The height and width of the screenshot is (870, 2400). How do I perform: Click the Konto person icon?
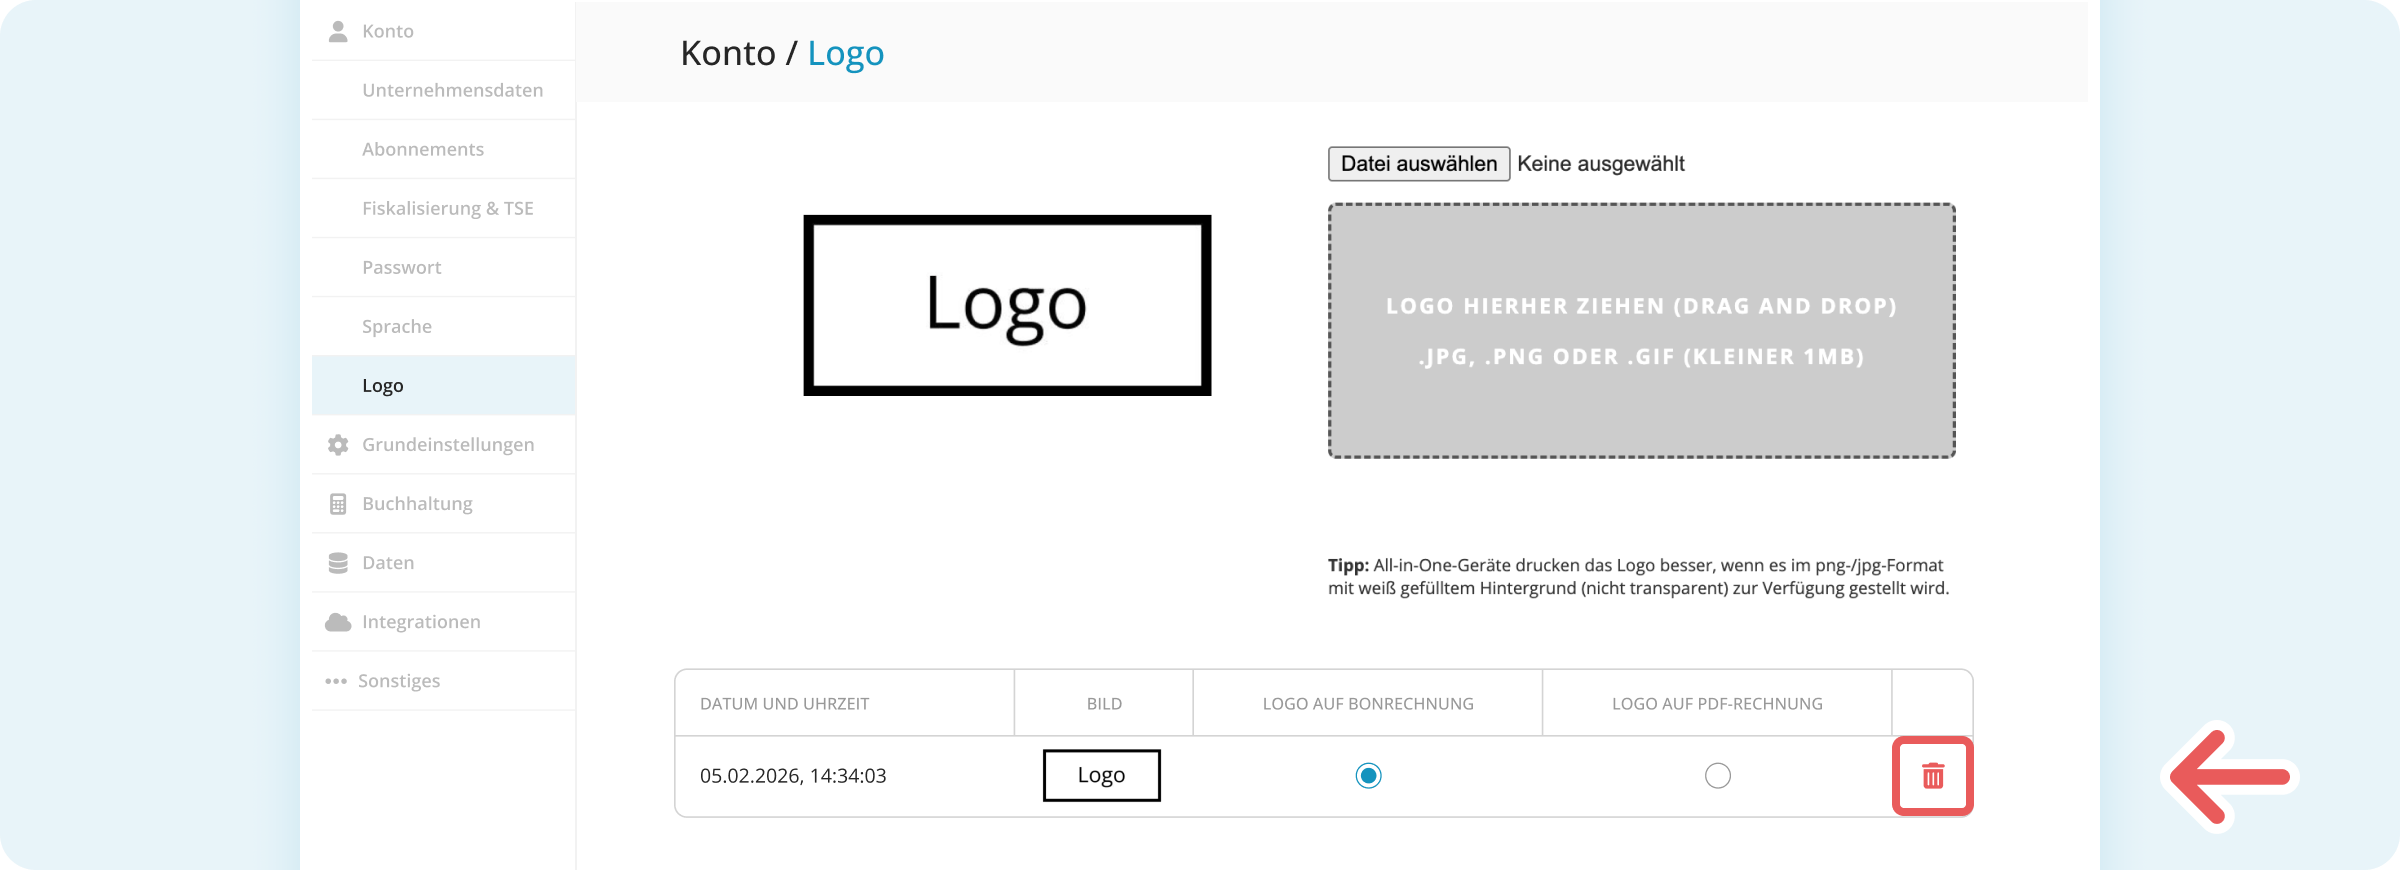point(338,31)
